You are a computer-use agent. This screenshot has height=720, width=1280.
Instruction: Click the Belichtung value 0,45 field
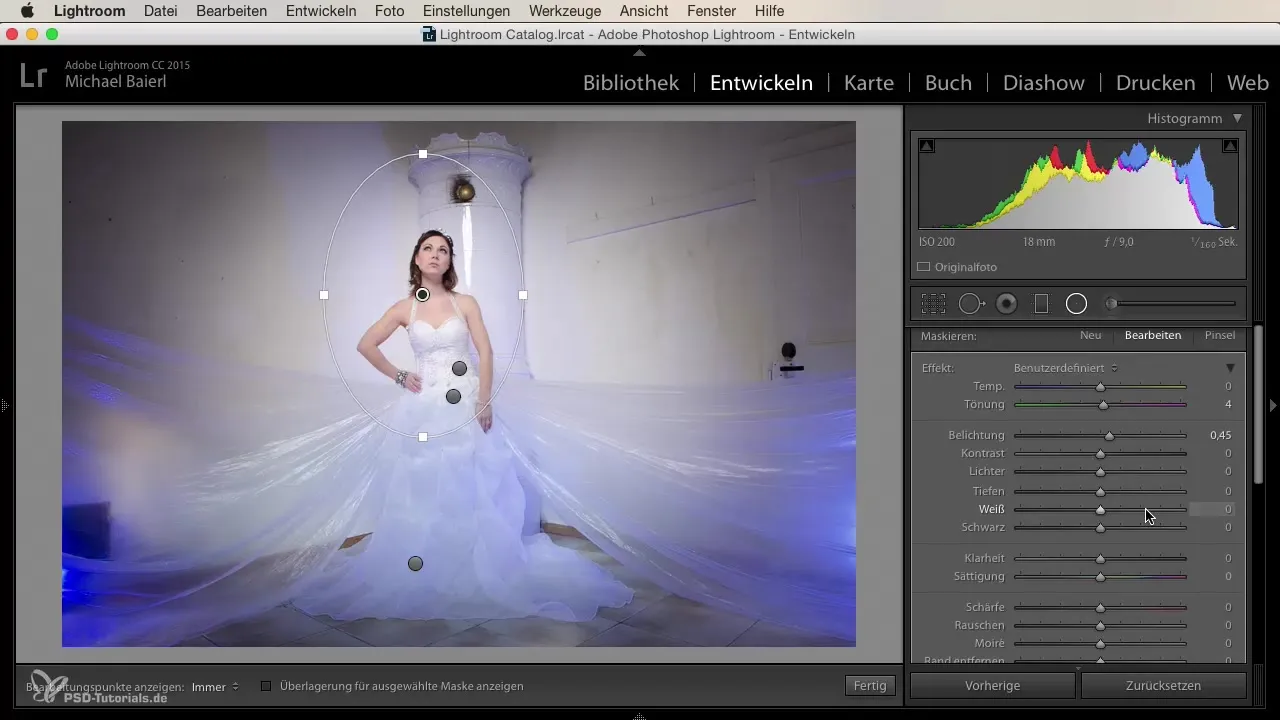[x=1219, y=436]
